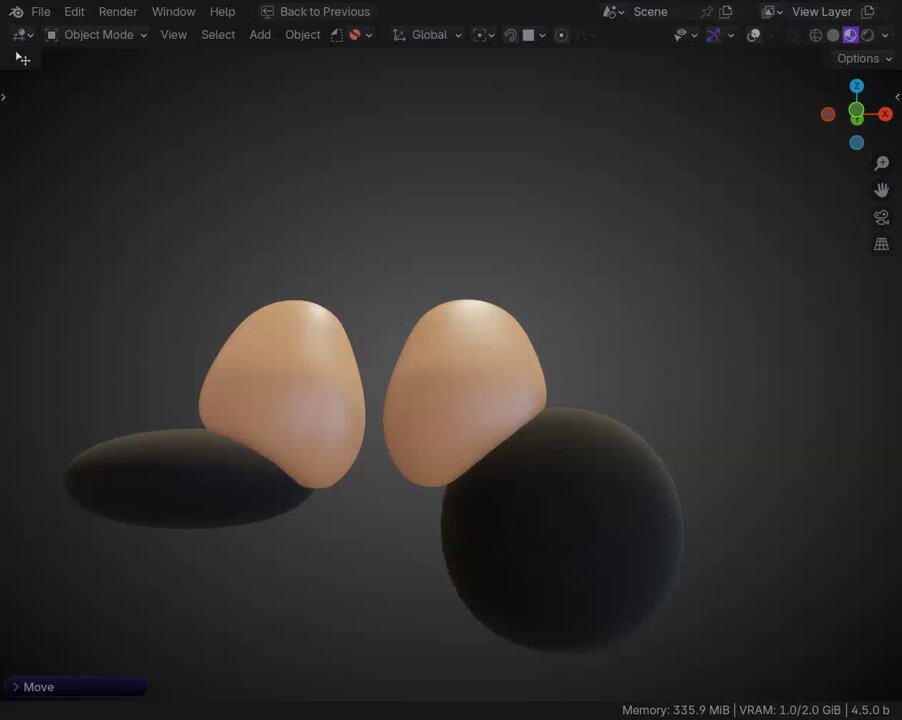Click the pan hand viewport icon
The width and height of the screenshot is (902, 720).
click(881, 190)
